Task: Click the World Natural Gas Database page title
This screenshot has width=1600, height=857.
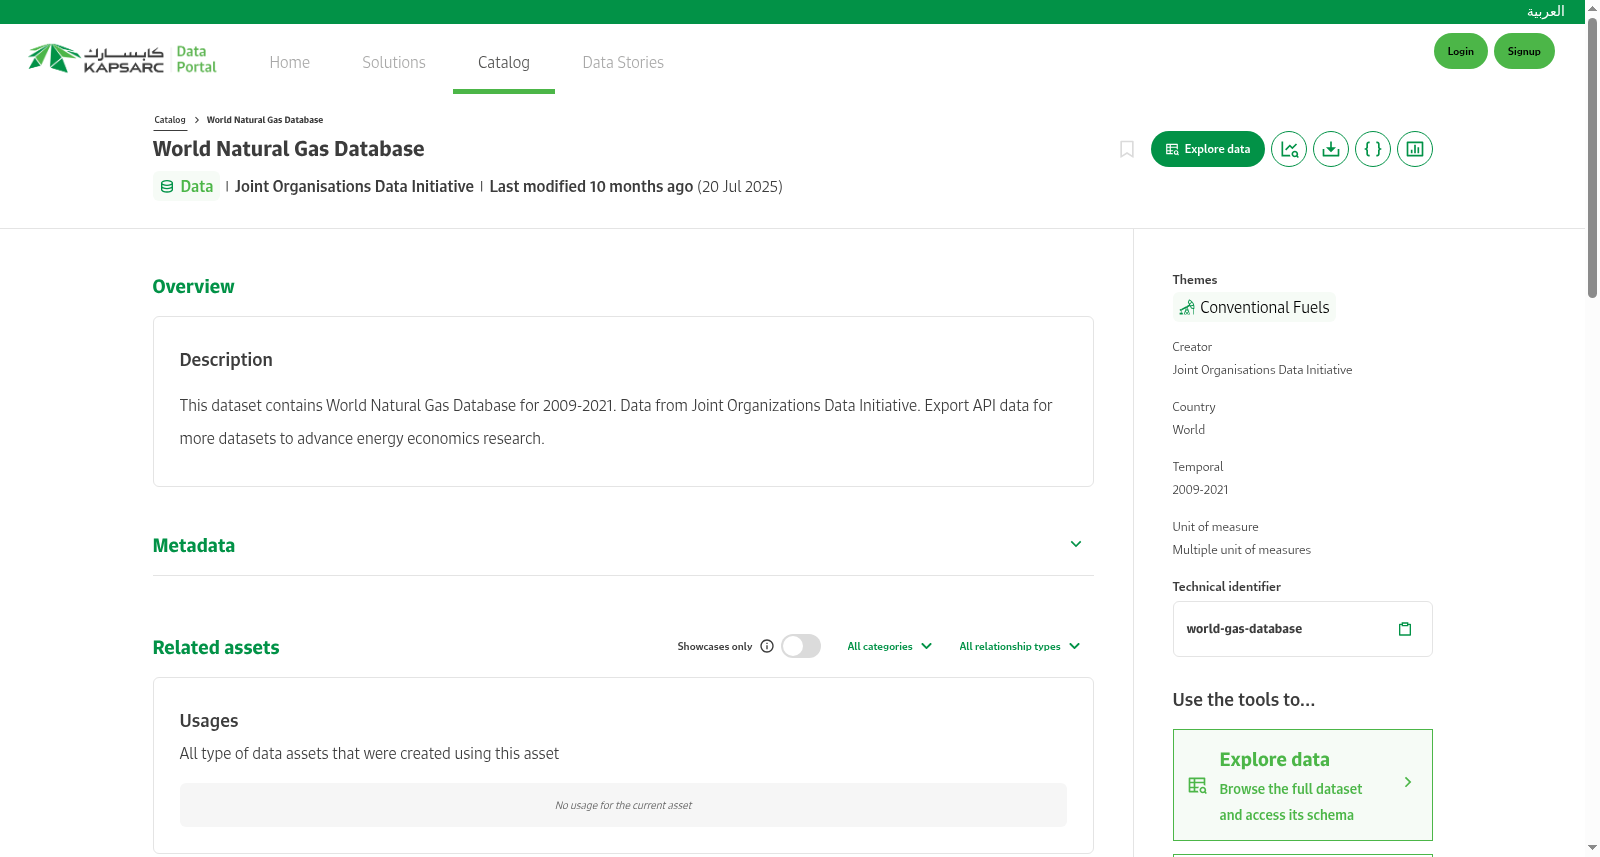Action: click(x=288, y=149)
